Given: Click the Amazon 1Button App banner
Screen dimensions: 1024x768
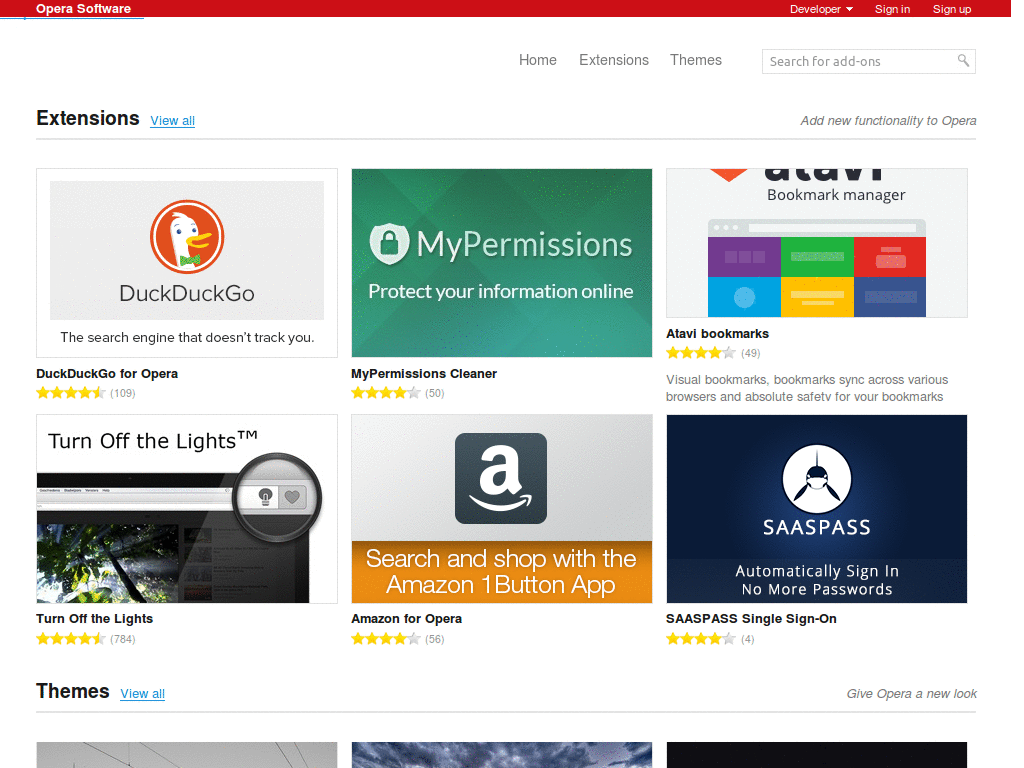Looking at the screenshot, I should (x=501, y=508).
